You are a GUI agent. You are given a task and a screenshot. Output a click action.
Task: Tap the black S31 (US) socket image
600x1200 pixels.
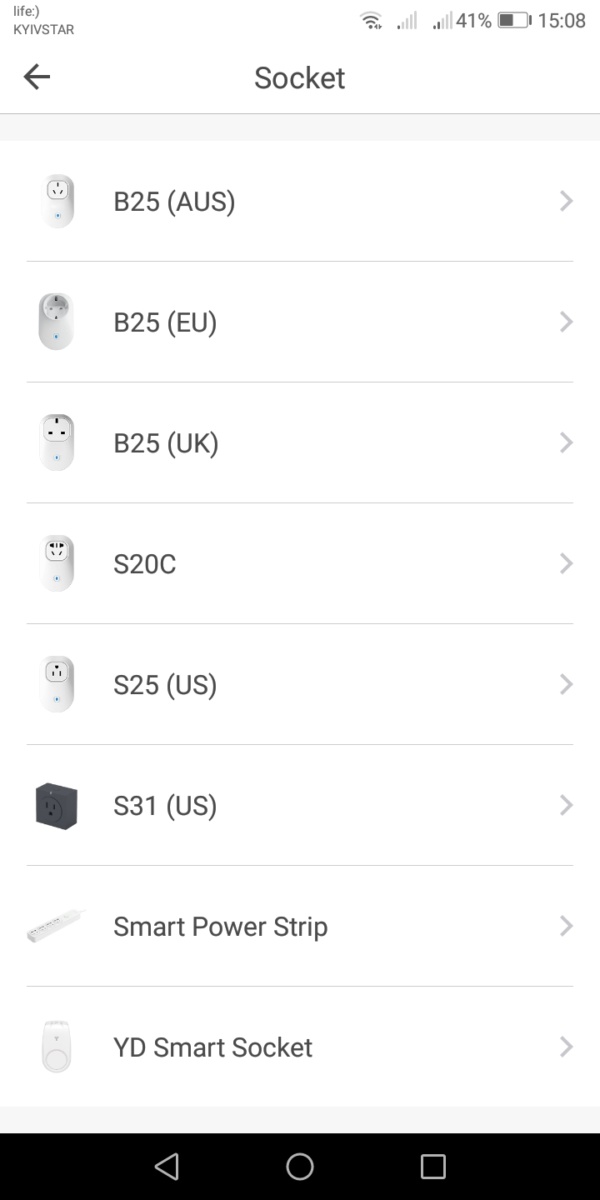pyautogui.click(x=57, y=806)
